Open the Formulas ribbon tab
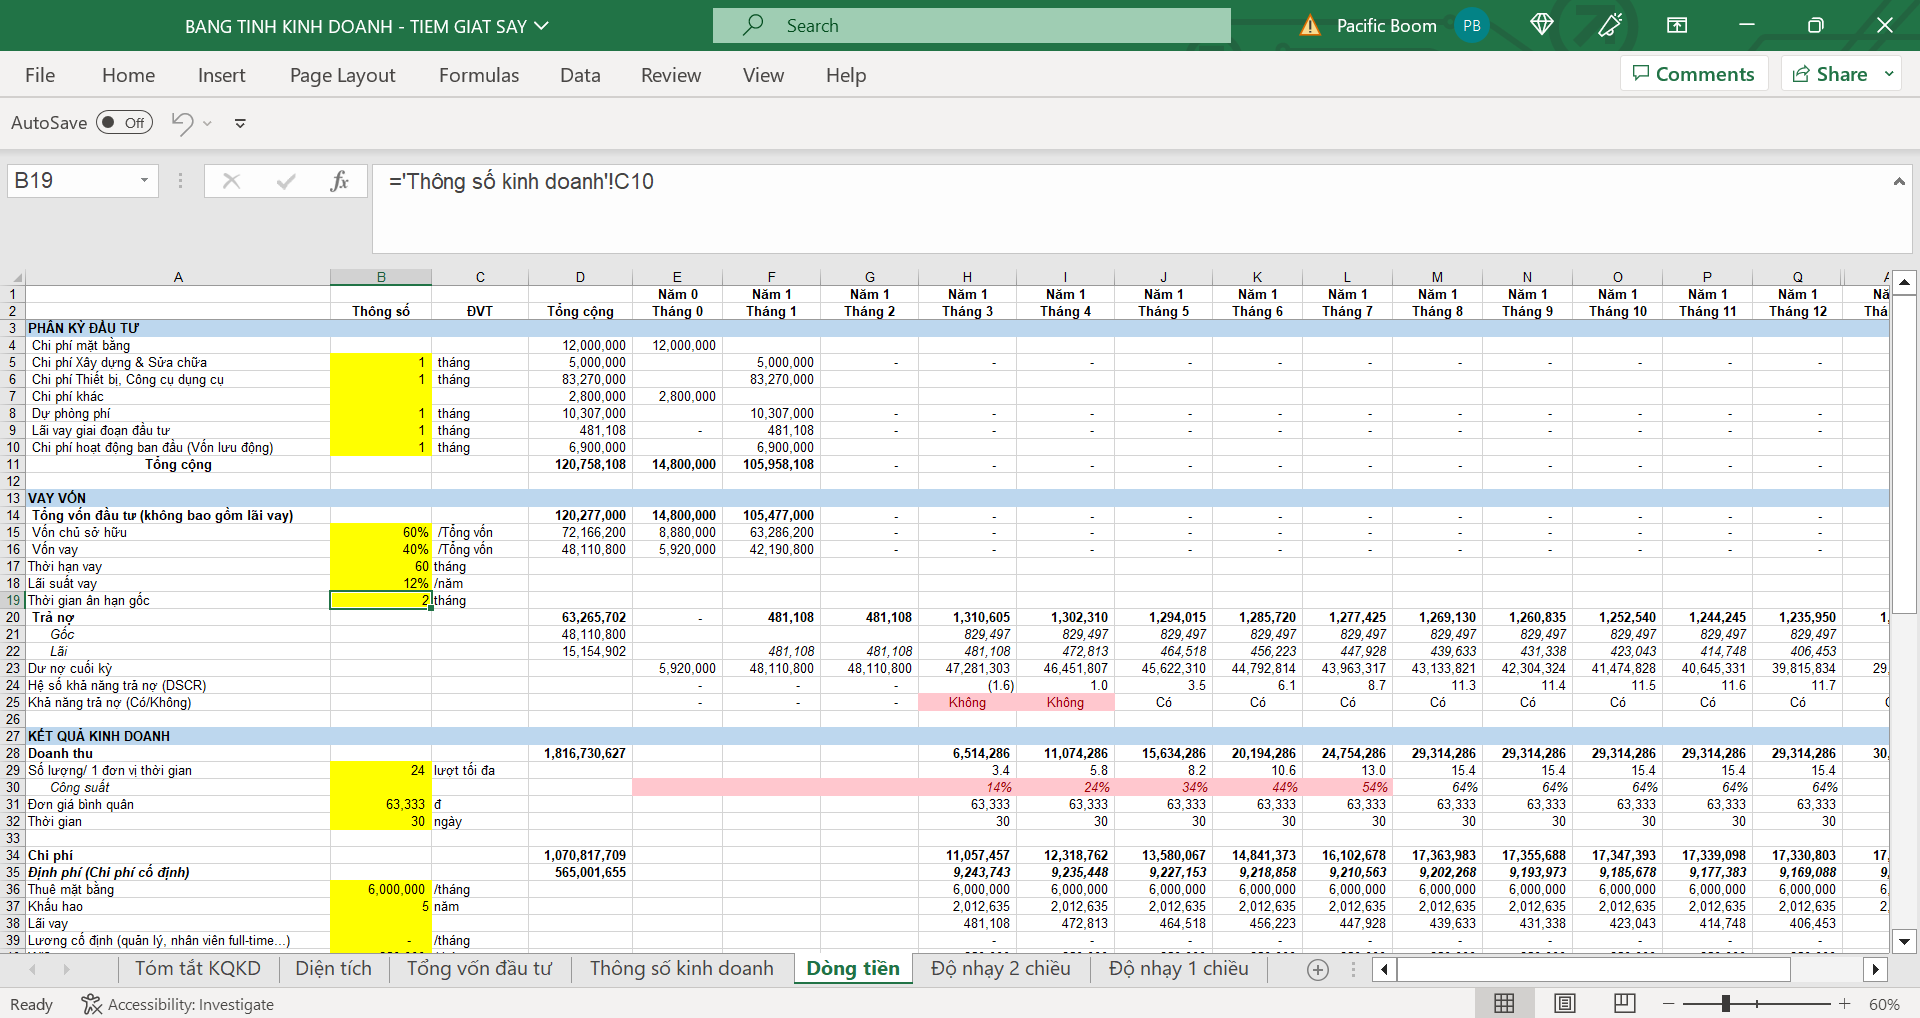The image size is (1920, 1018). tap(479, 75)
